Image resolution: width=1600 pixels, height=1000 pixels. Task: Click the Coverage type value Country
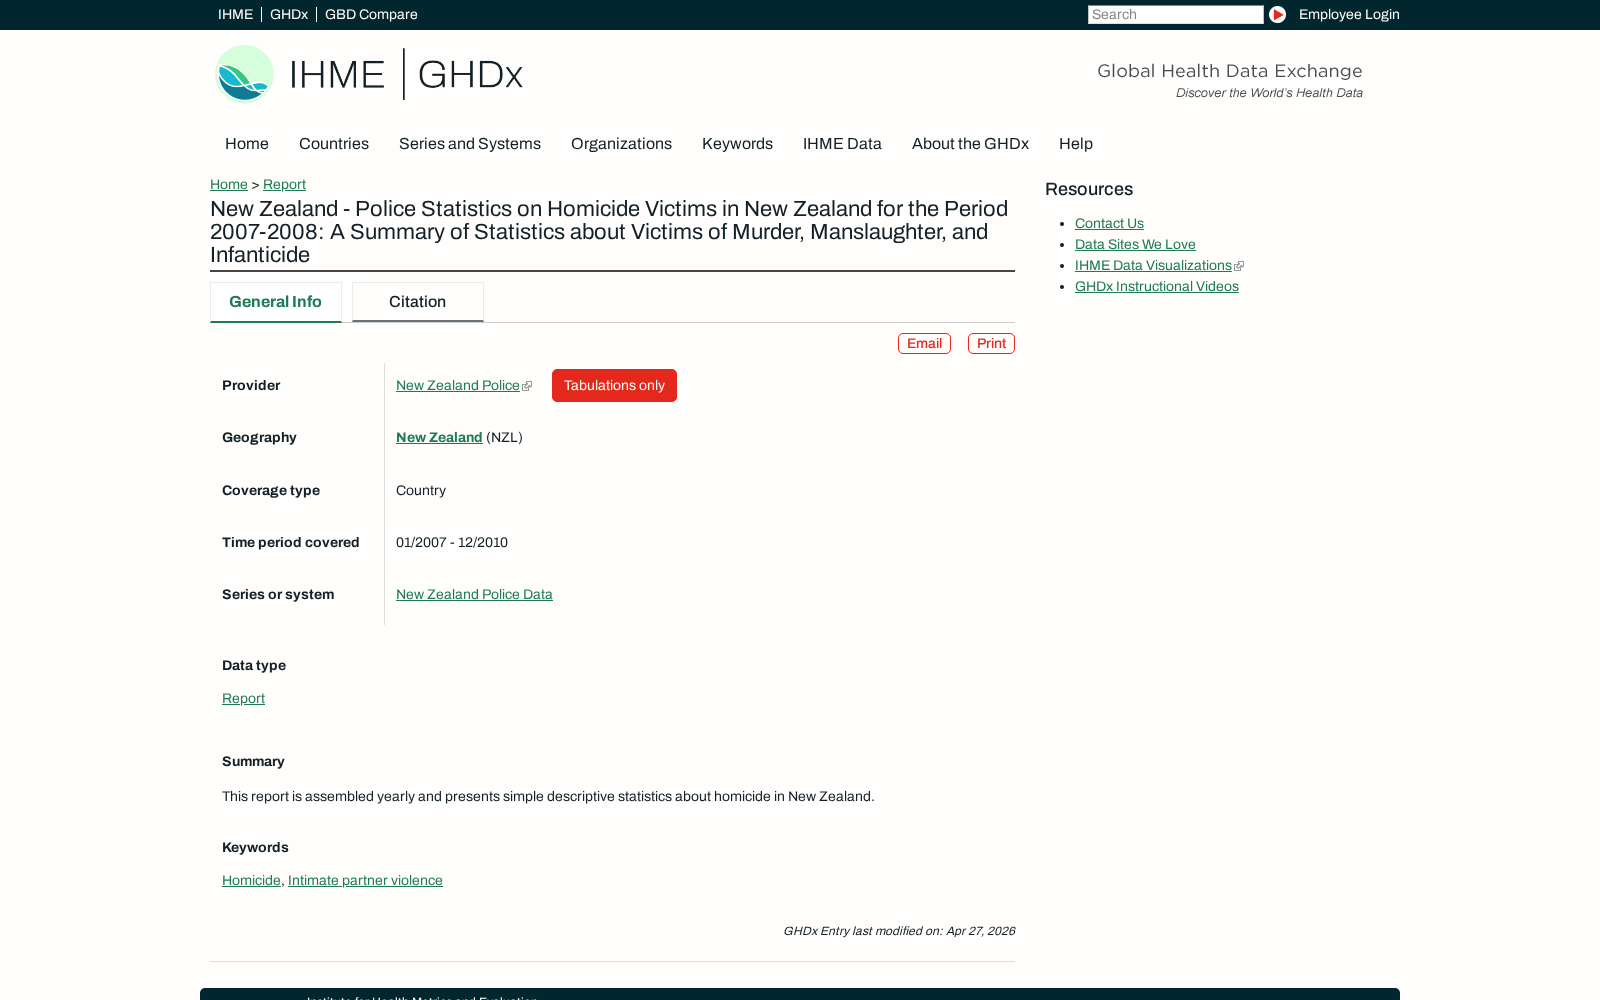[x=421, y=490]
